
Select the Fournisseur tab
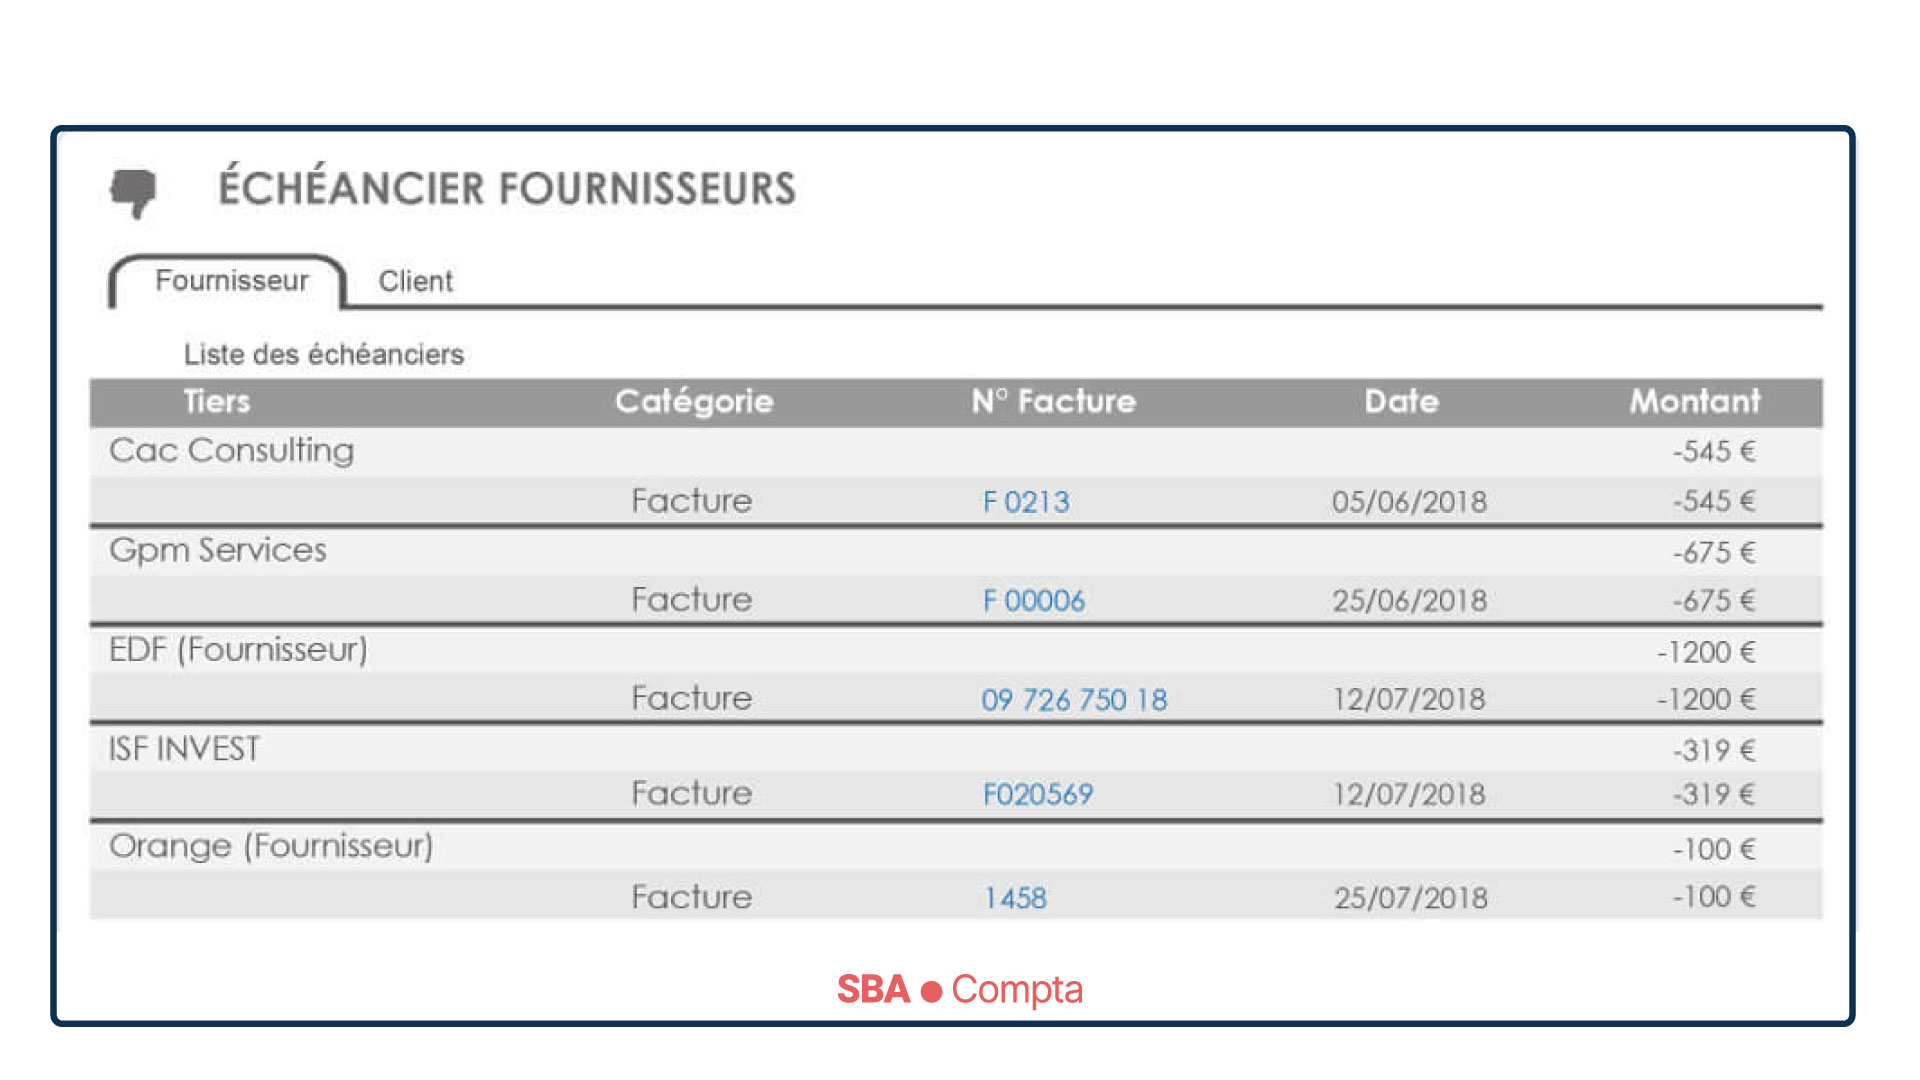pyautogui.click(x=231, y=281)
